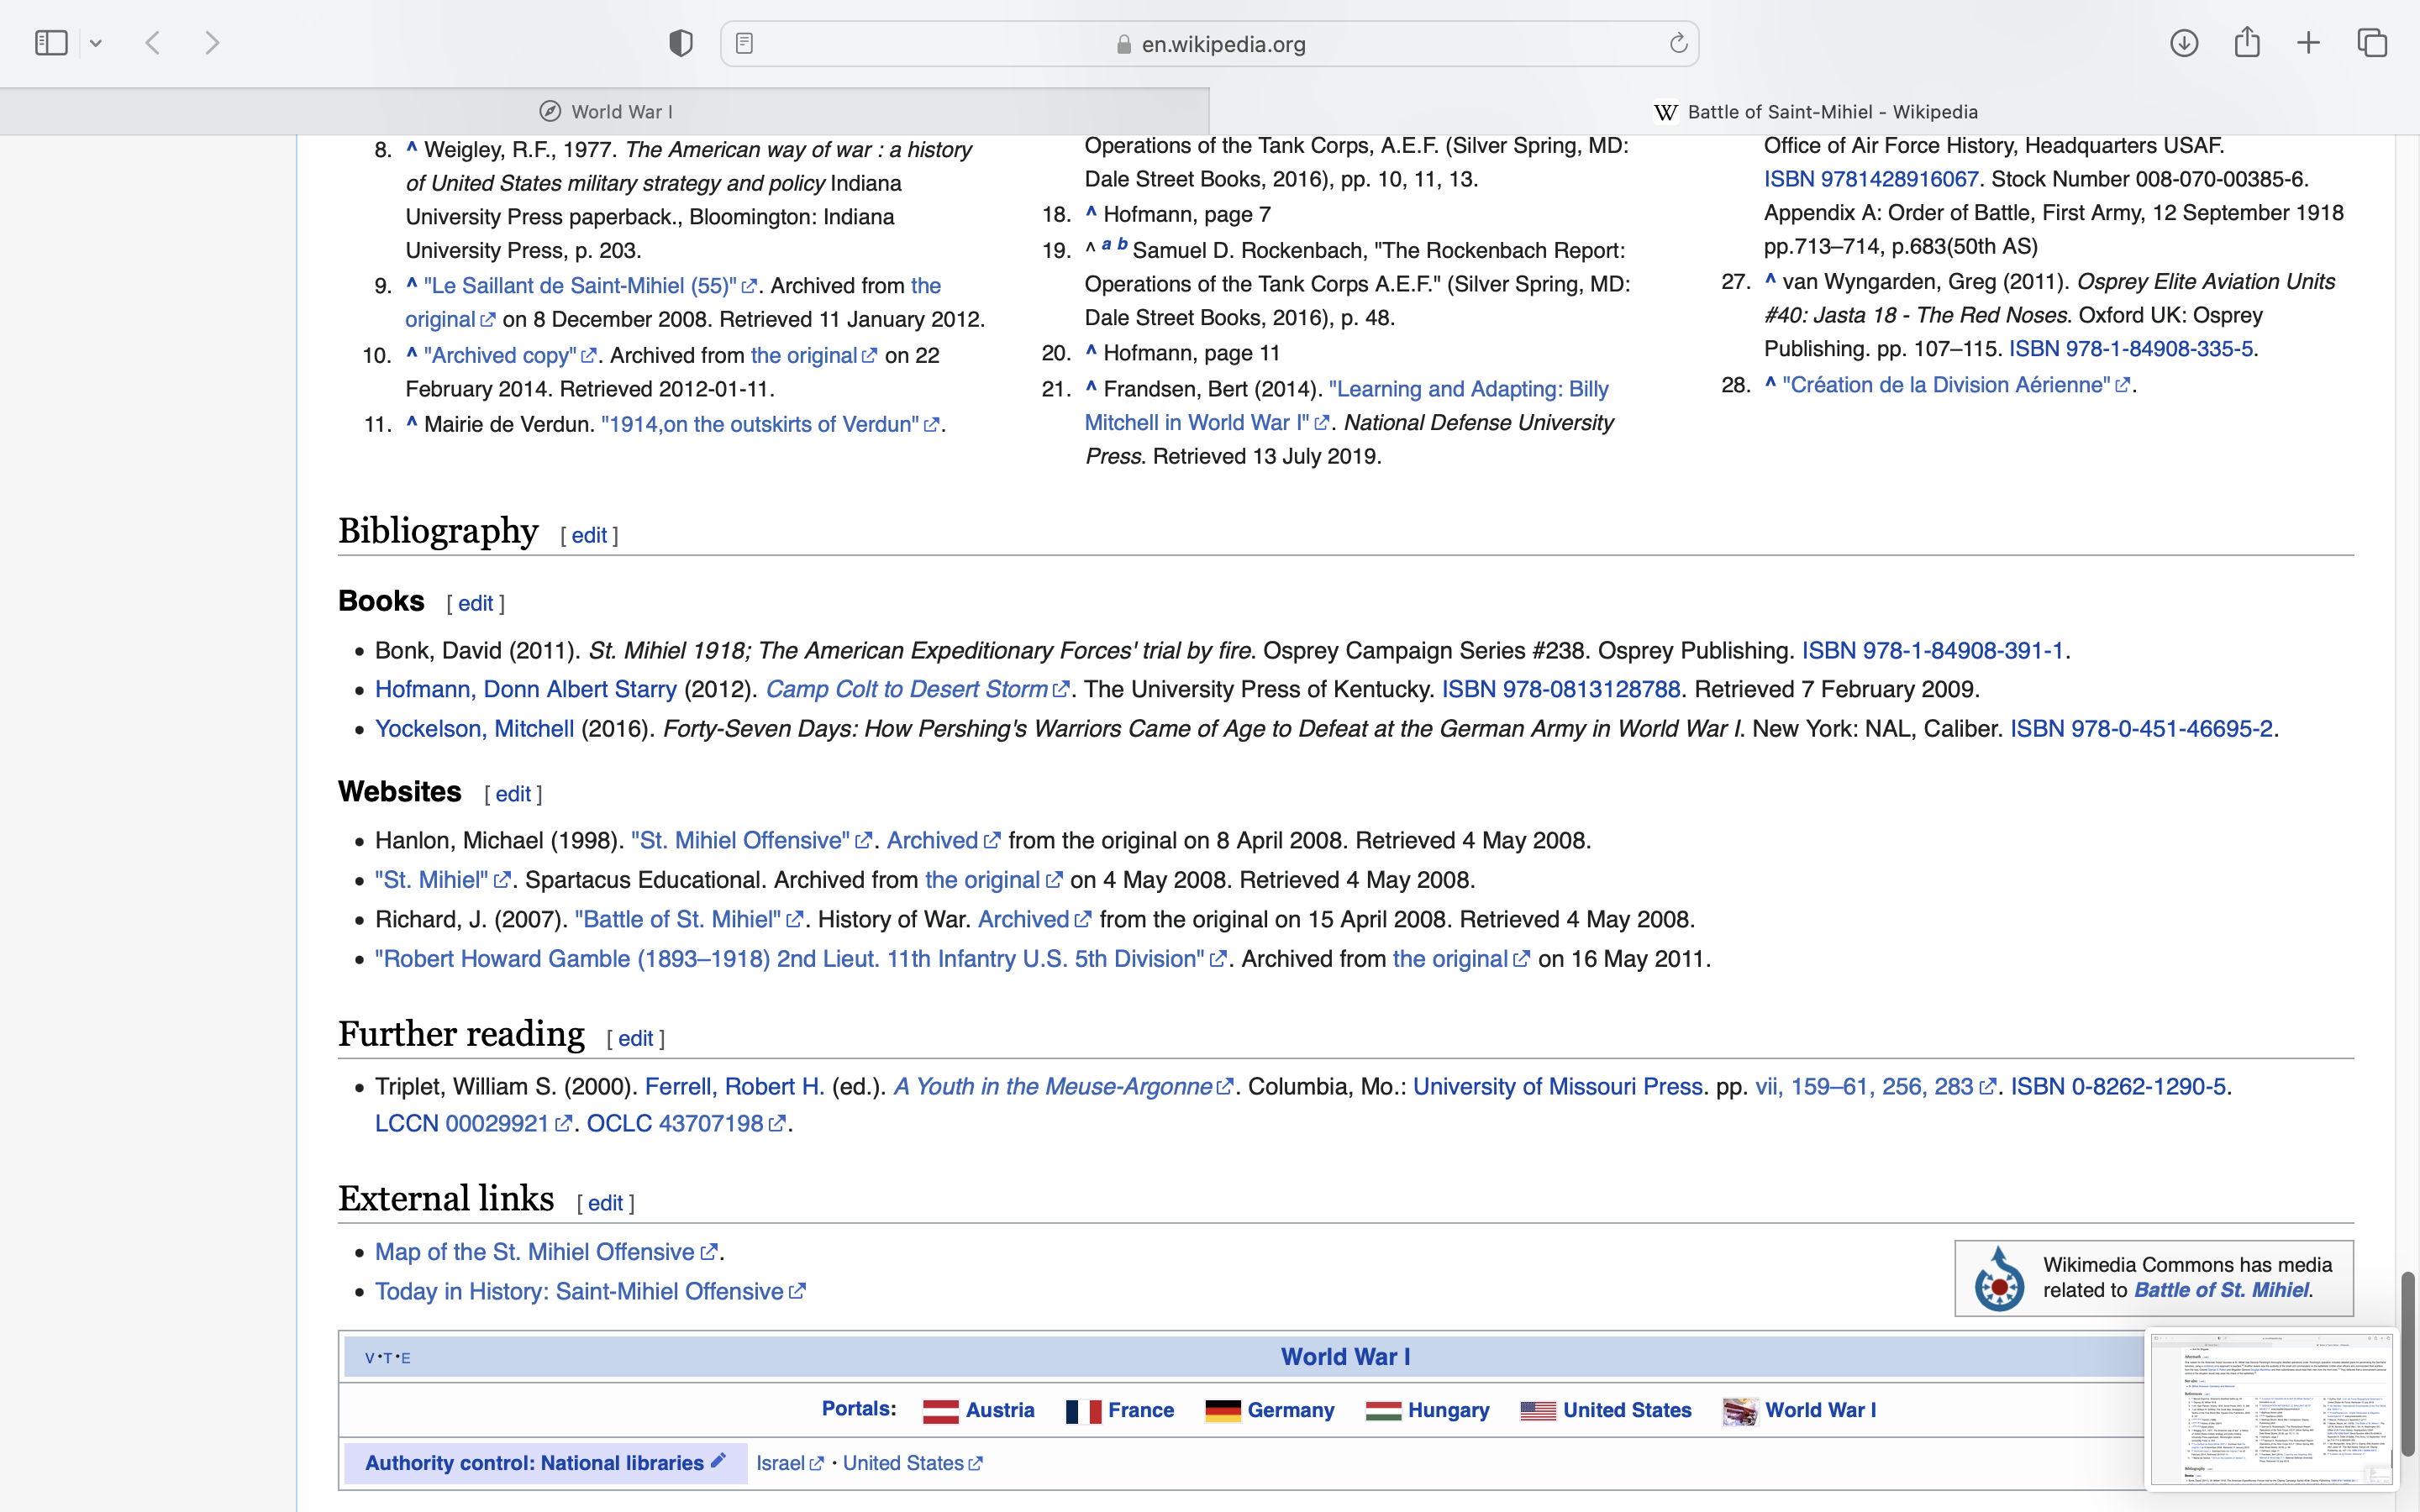Image resolution: width=2420 pixels, height=1512 pixels.
Task: Show the downloads icon
Action: pos(2184,43)
